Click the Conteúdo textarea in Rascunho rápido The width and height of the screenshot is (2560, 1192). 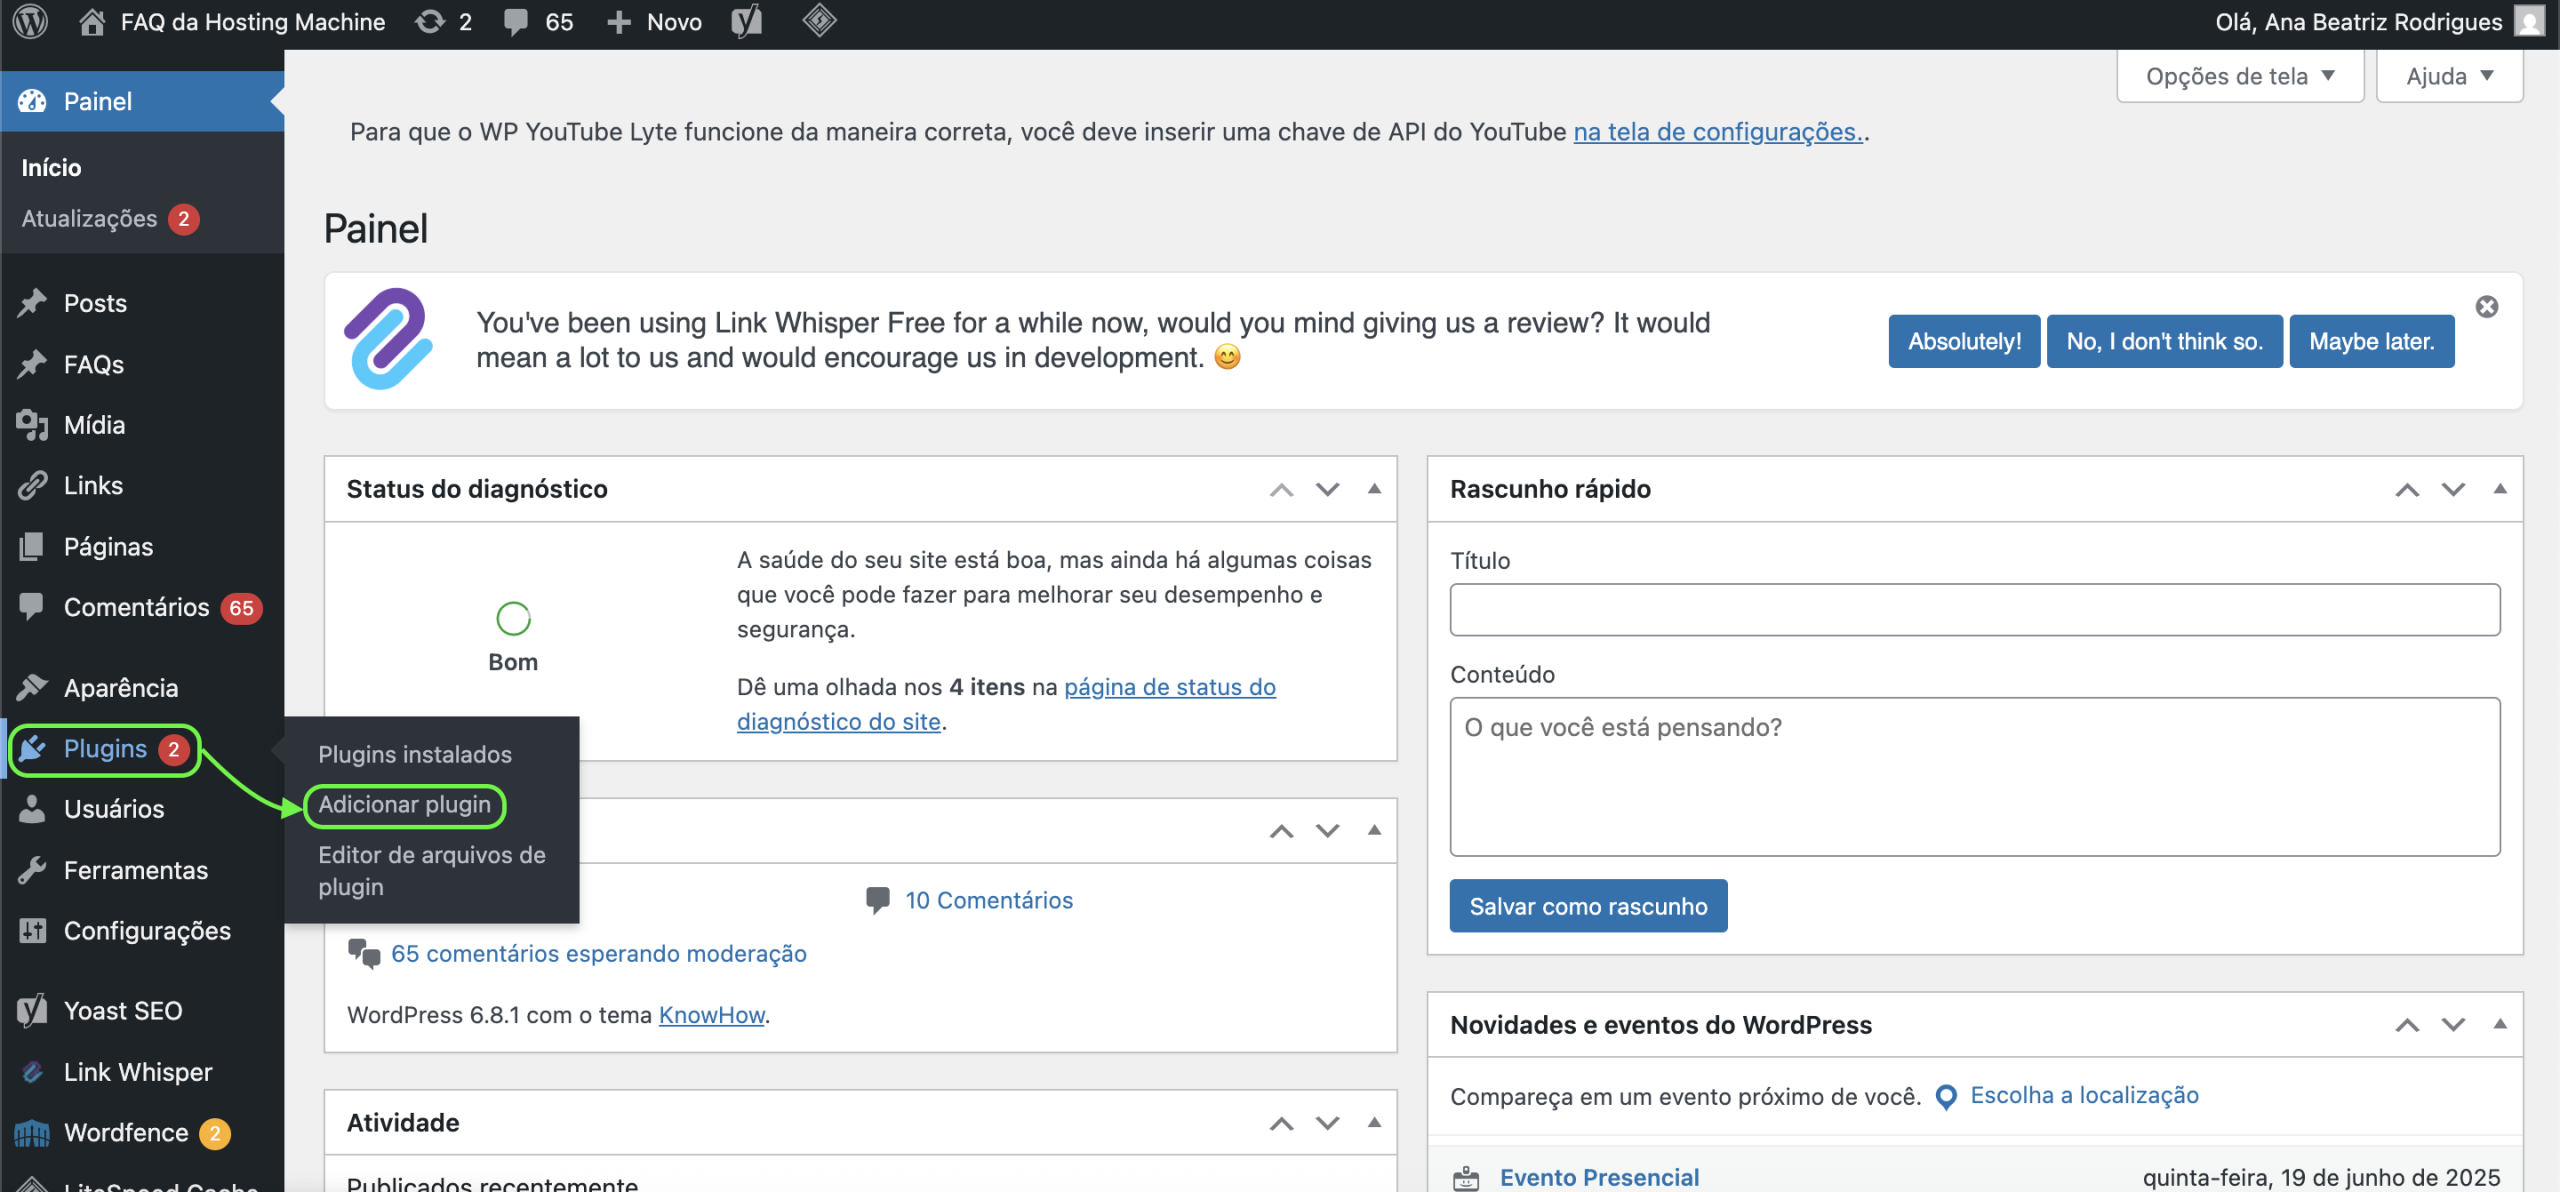[x=1975, y=776]
